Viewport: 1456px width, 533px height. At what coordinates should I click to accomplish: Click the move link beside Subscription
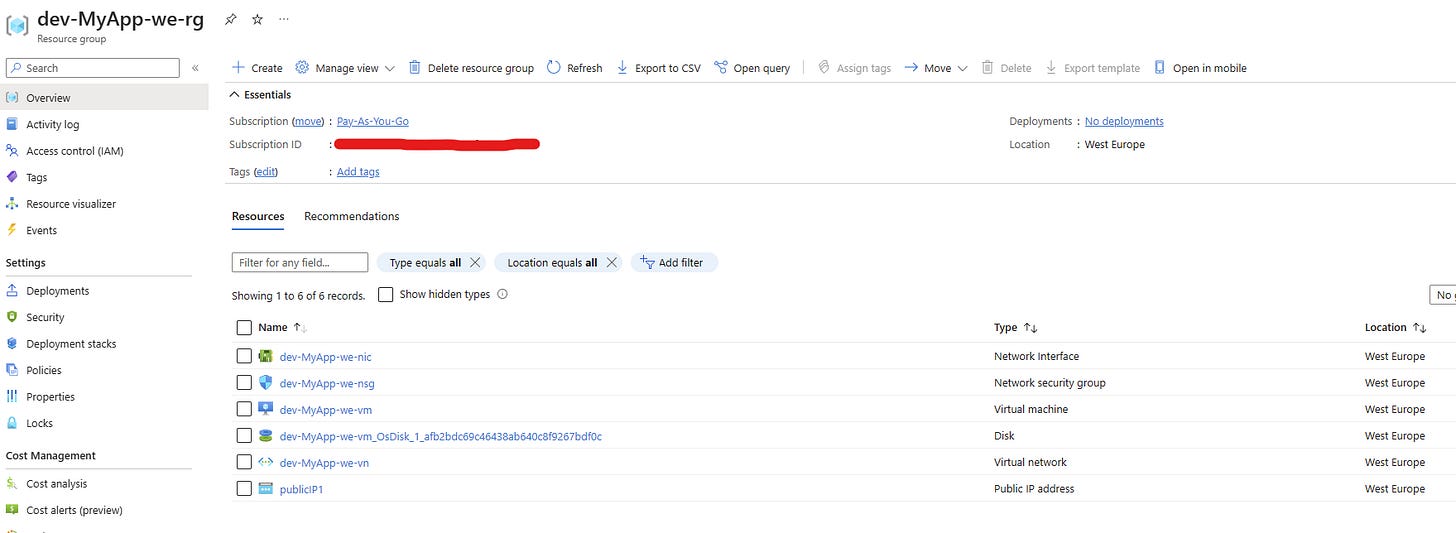[x=308, y=121]
